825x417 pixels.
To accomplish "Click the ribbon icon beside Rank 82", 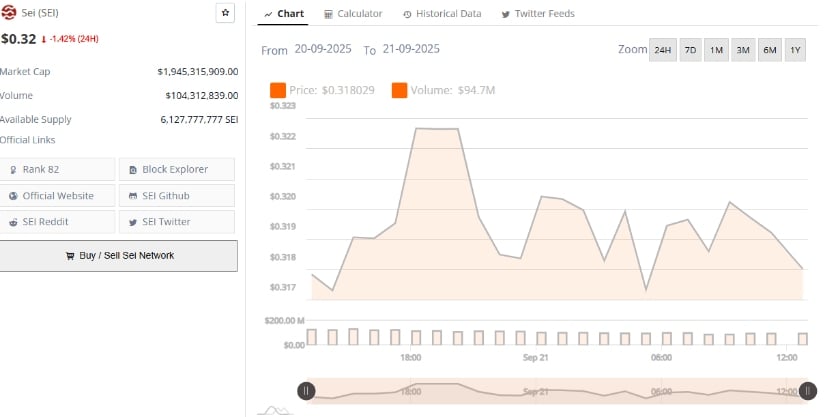I will click(x=13, y=170).
